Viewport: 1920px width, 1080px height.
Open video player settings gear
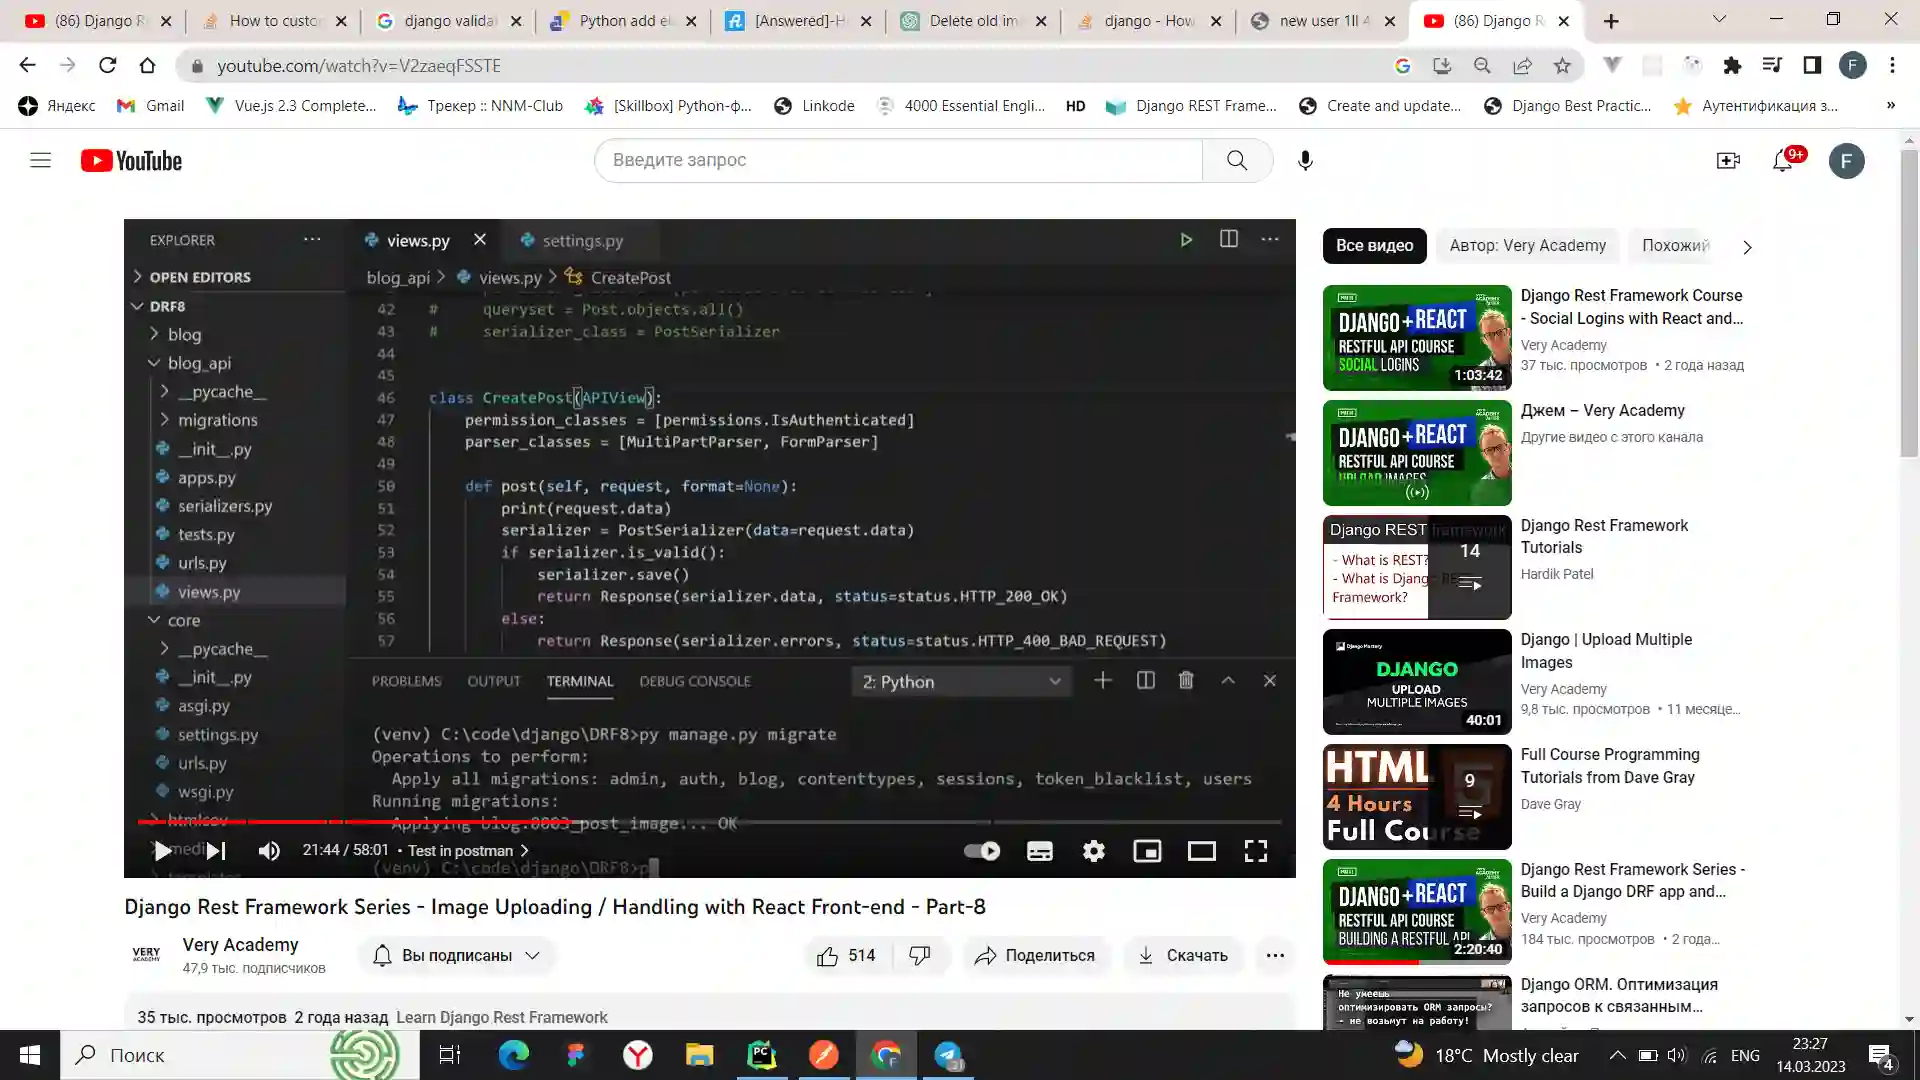[x=1093, y=851]
